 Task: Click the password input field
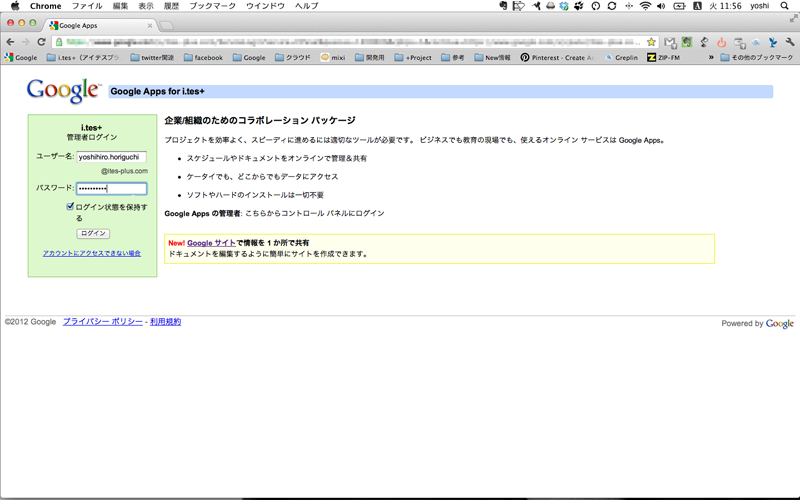pos(111,188)
